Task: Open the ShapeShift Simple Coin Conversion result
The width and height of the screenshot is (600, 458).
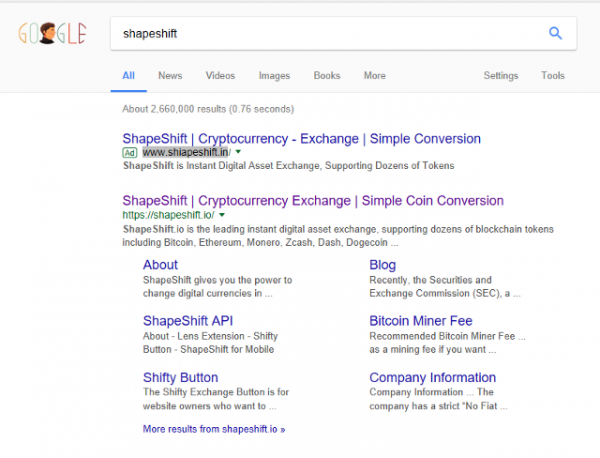Action: 313,200
